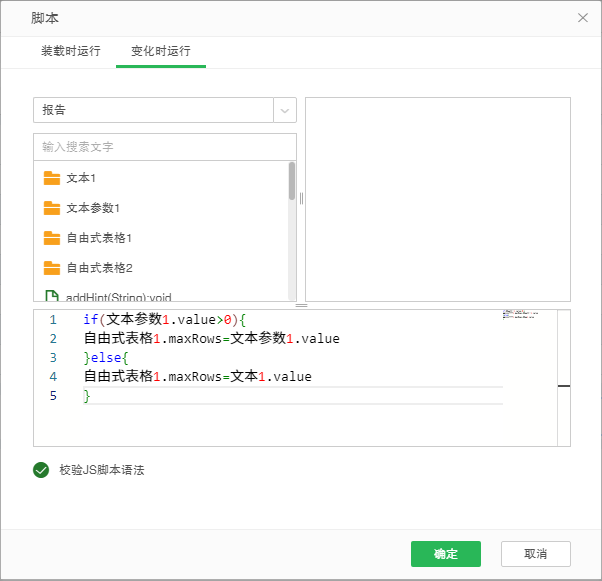
Task: Click line 5 in the code editor
Action: click(x=290, y=396)
